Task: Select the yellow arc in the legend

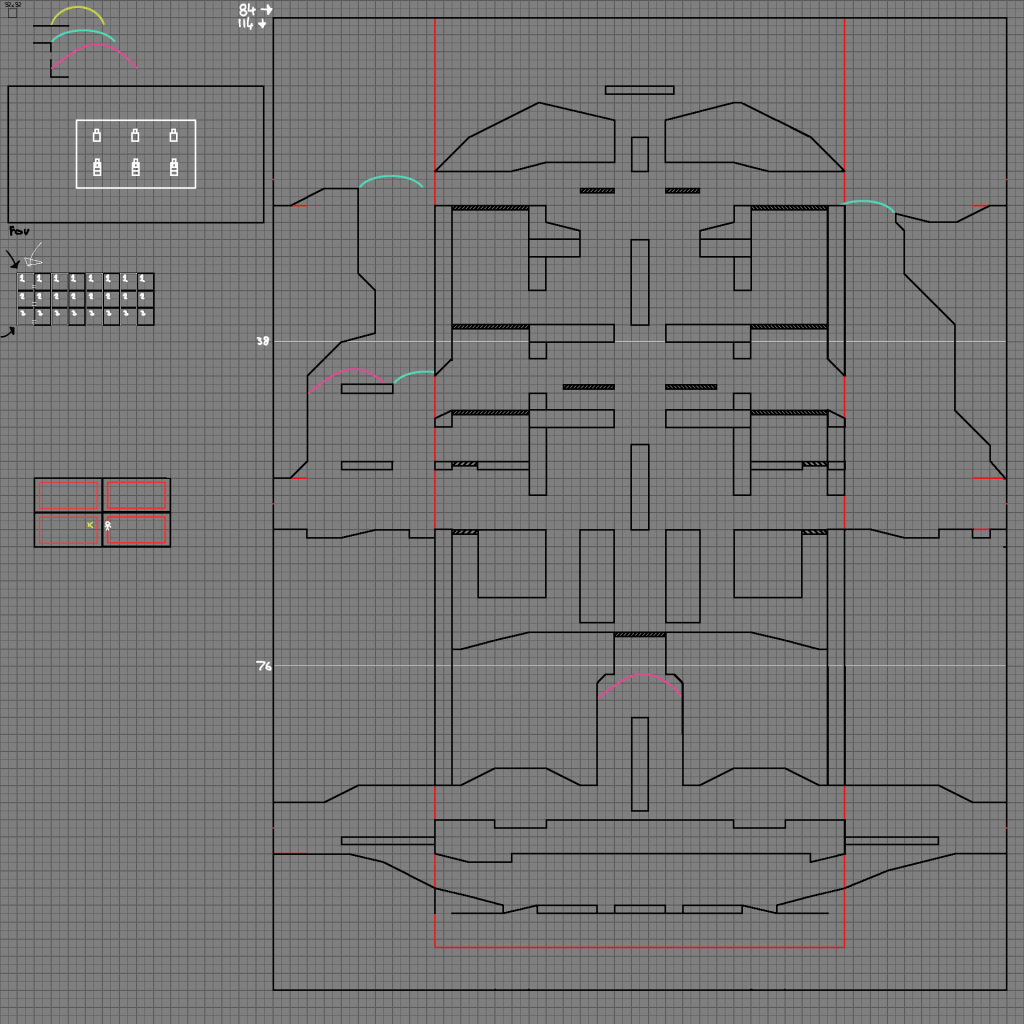Action: click(x=78, y=9)
